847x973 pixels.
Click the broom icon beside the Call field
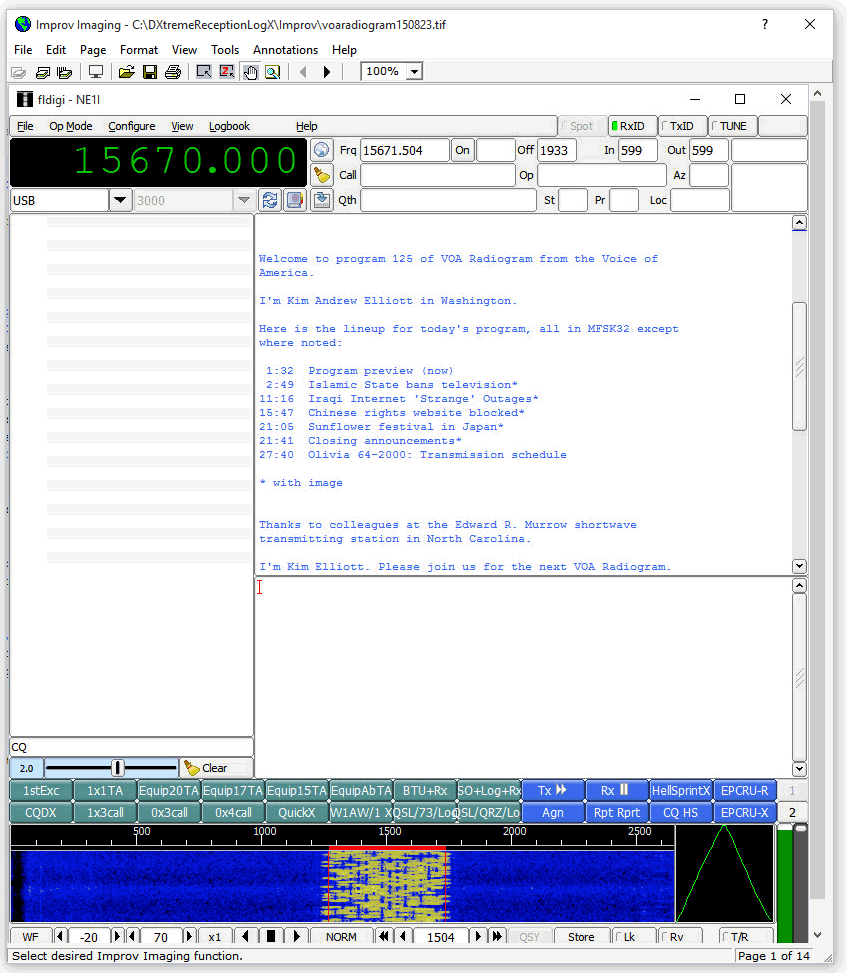point(321,175)
